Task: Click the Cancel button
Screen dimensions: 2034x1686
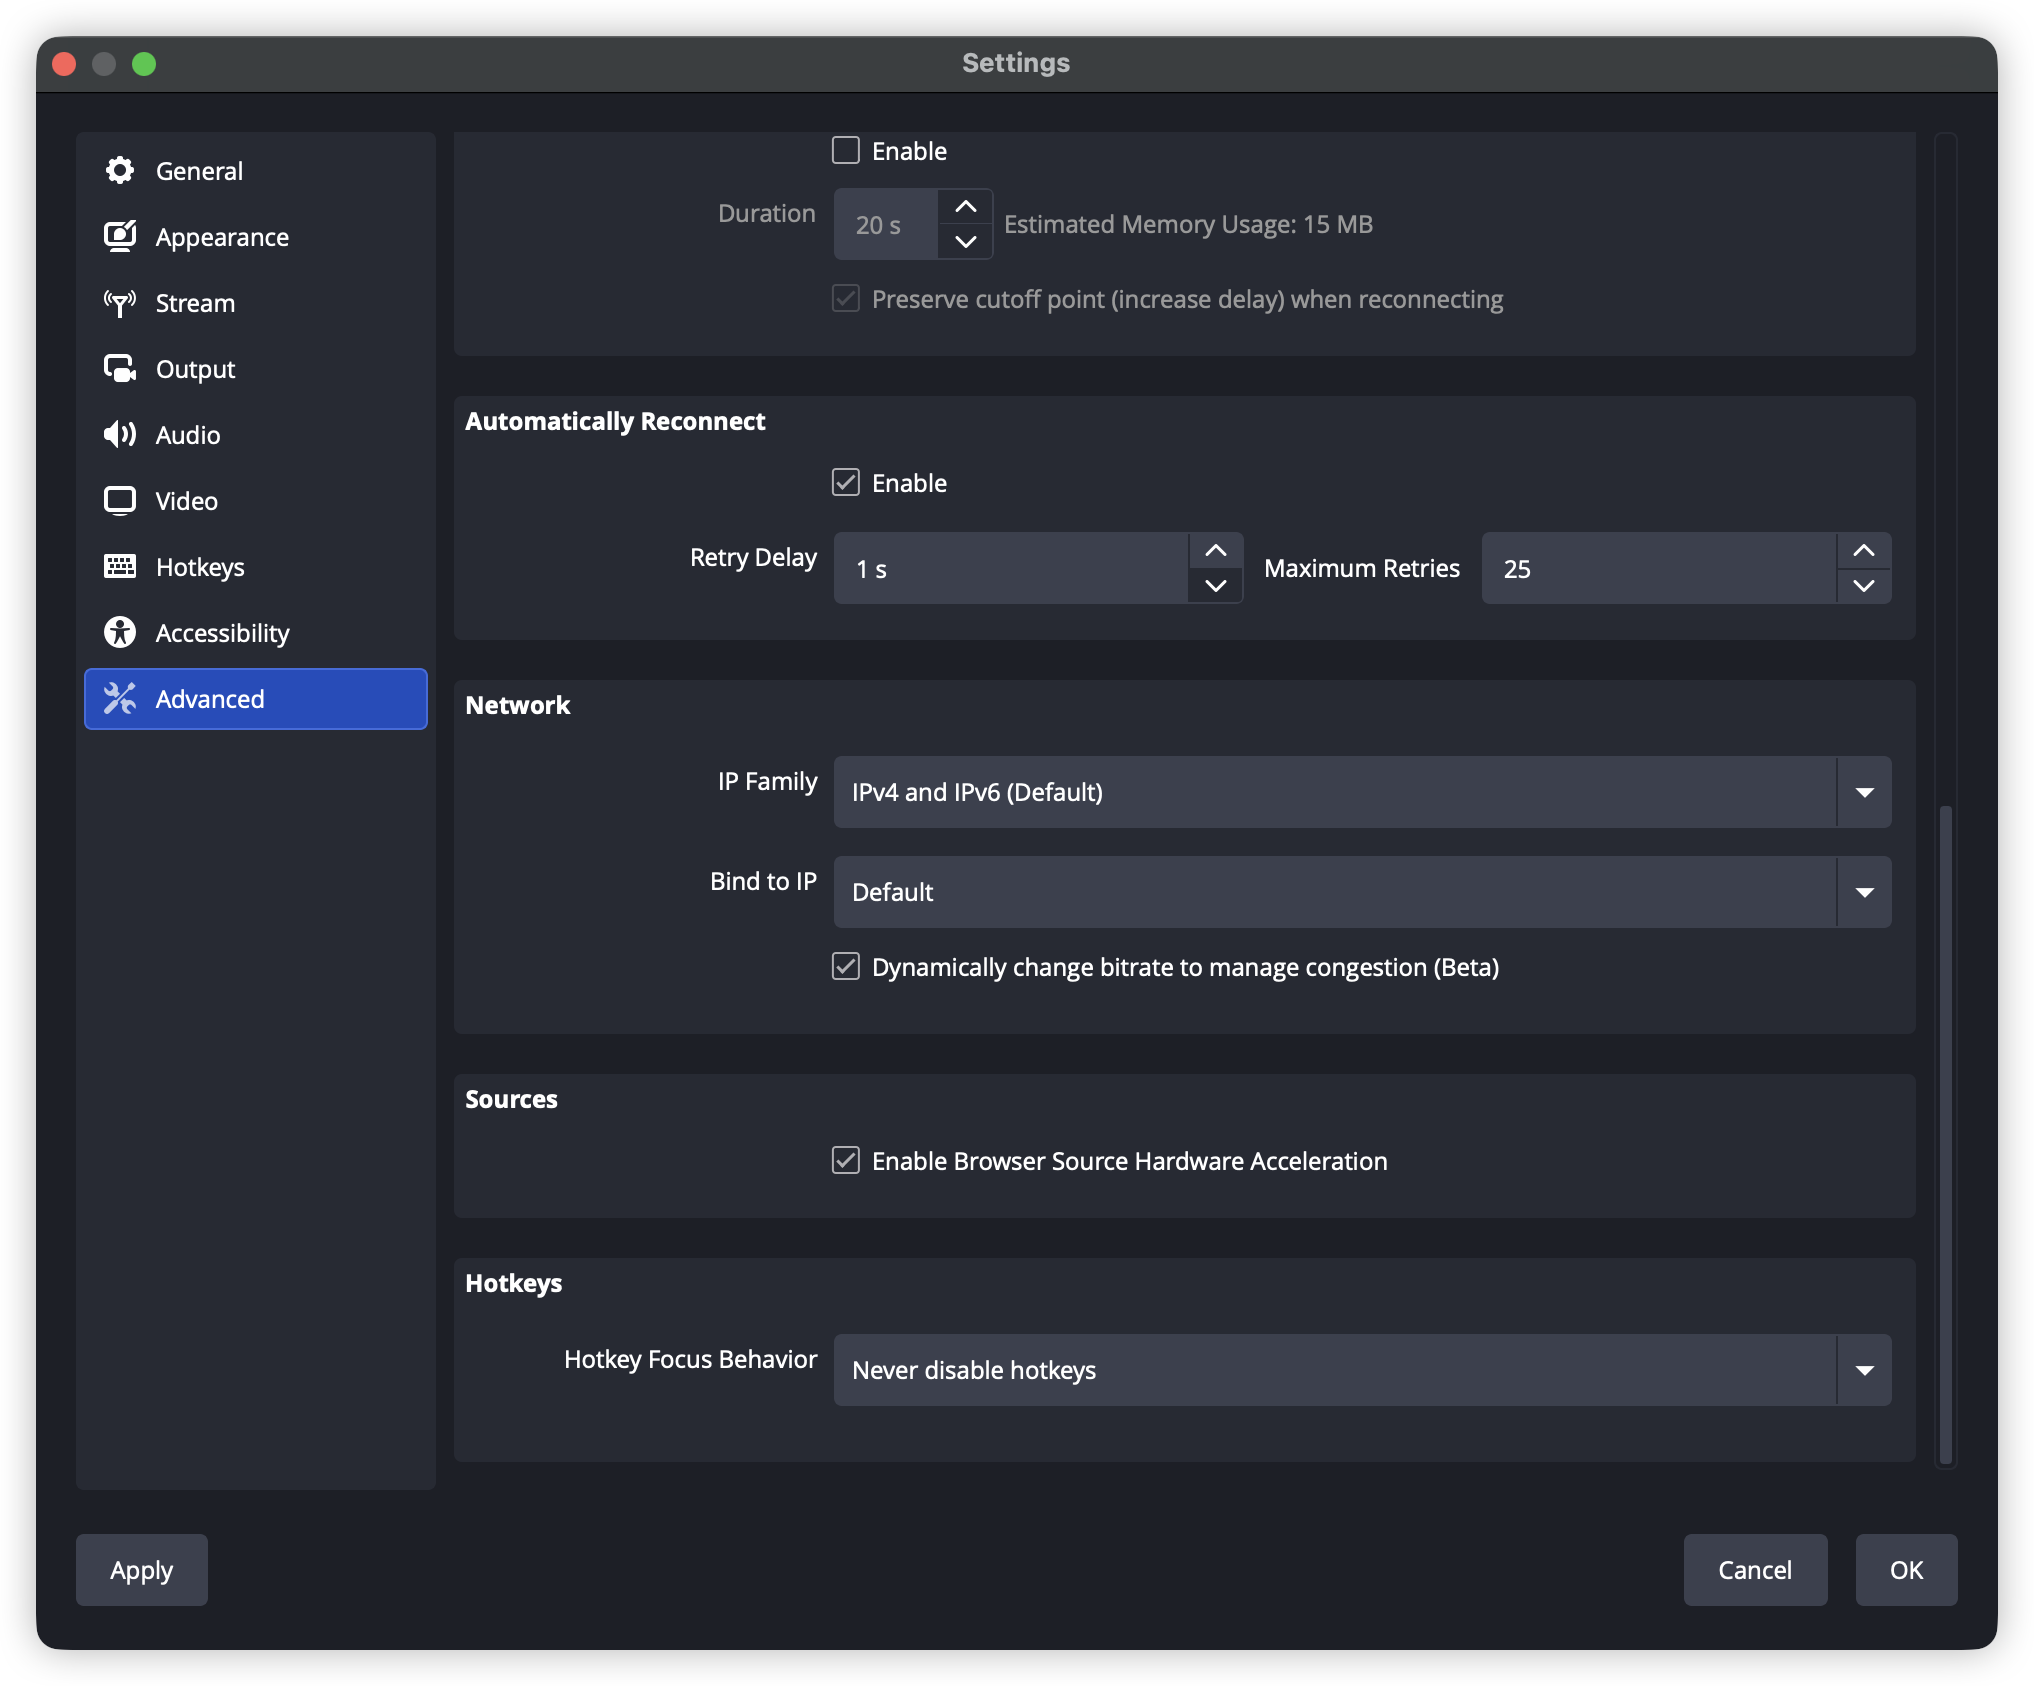Action: coord(1755,1570)
